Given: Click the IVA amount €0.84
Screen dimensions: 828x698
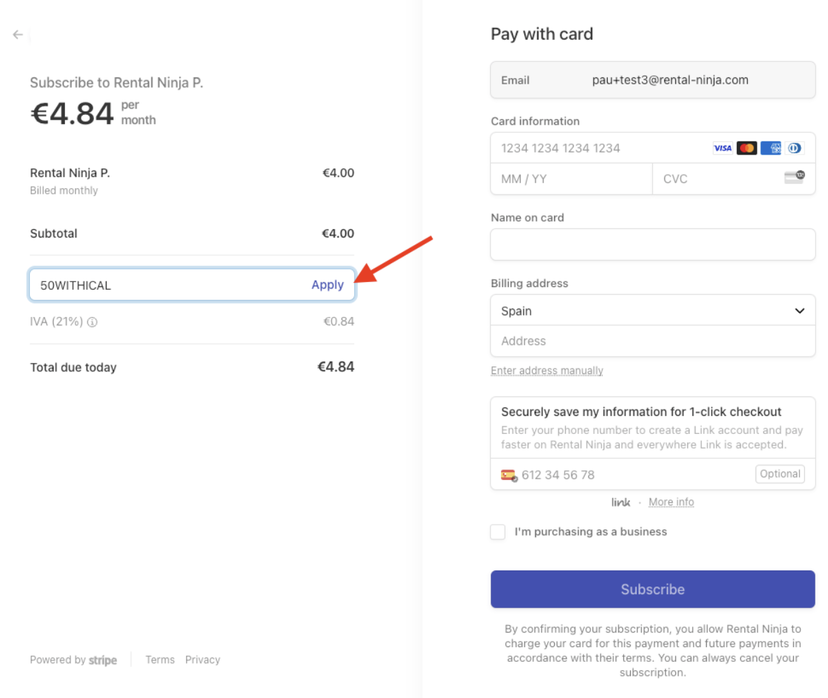Looking at the screenshot, I should [x=339, y=322].
